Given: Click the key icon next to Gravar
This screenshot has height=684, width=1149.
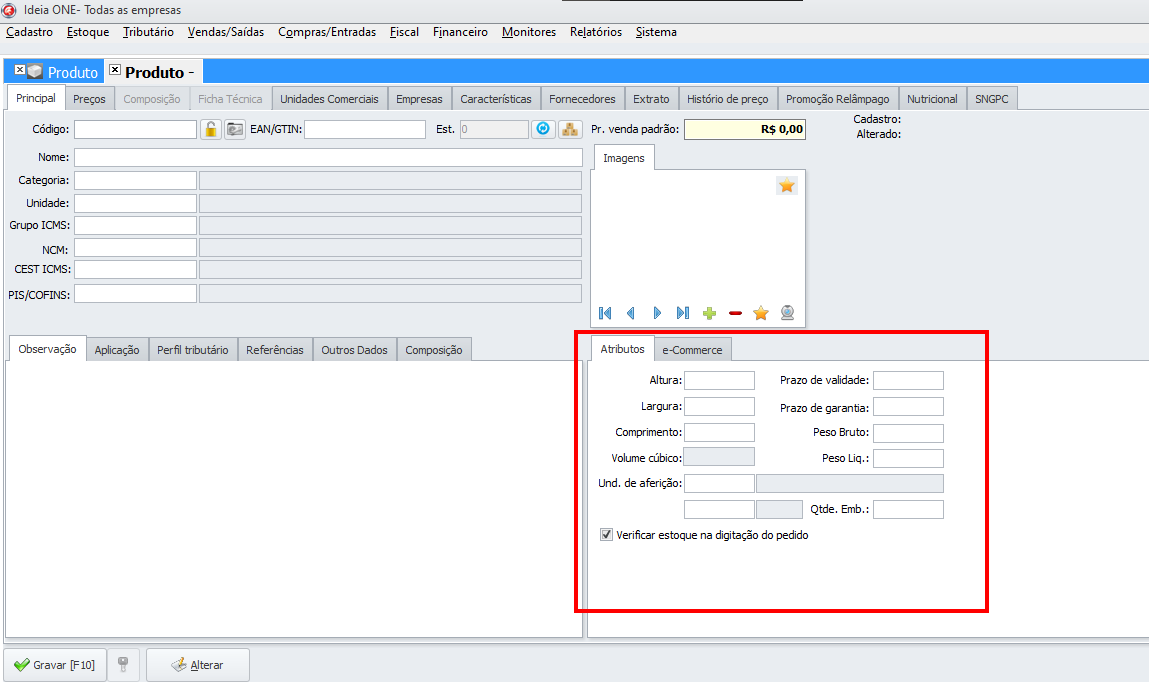Looking at the screenshot, I should pyautogui.click(x=122, y=664).
